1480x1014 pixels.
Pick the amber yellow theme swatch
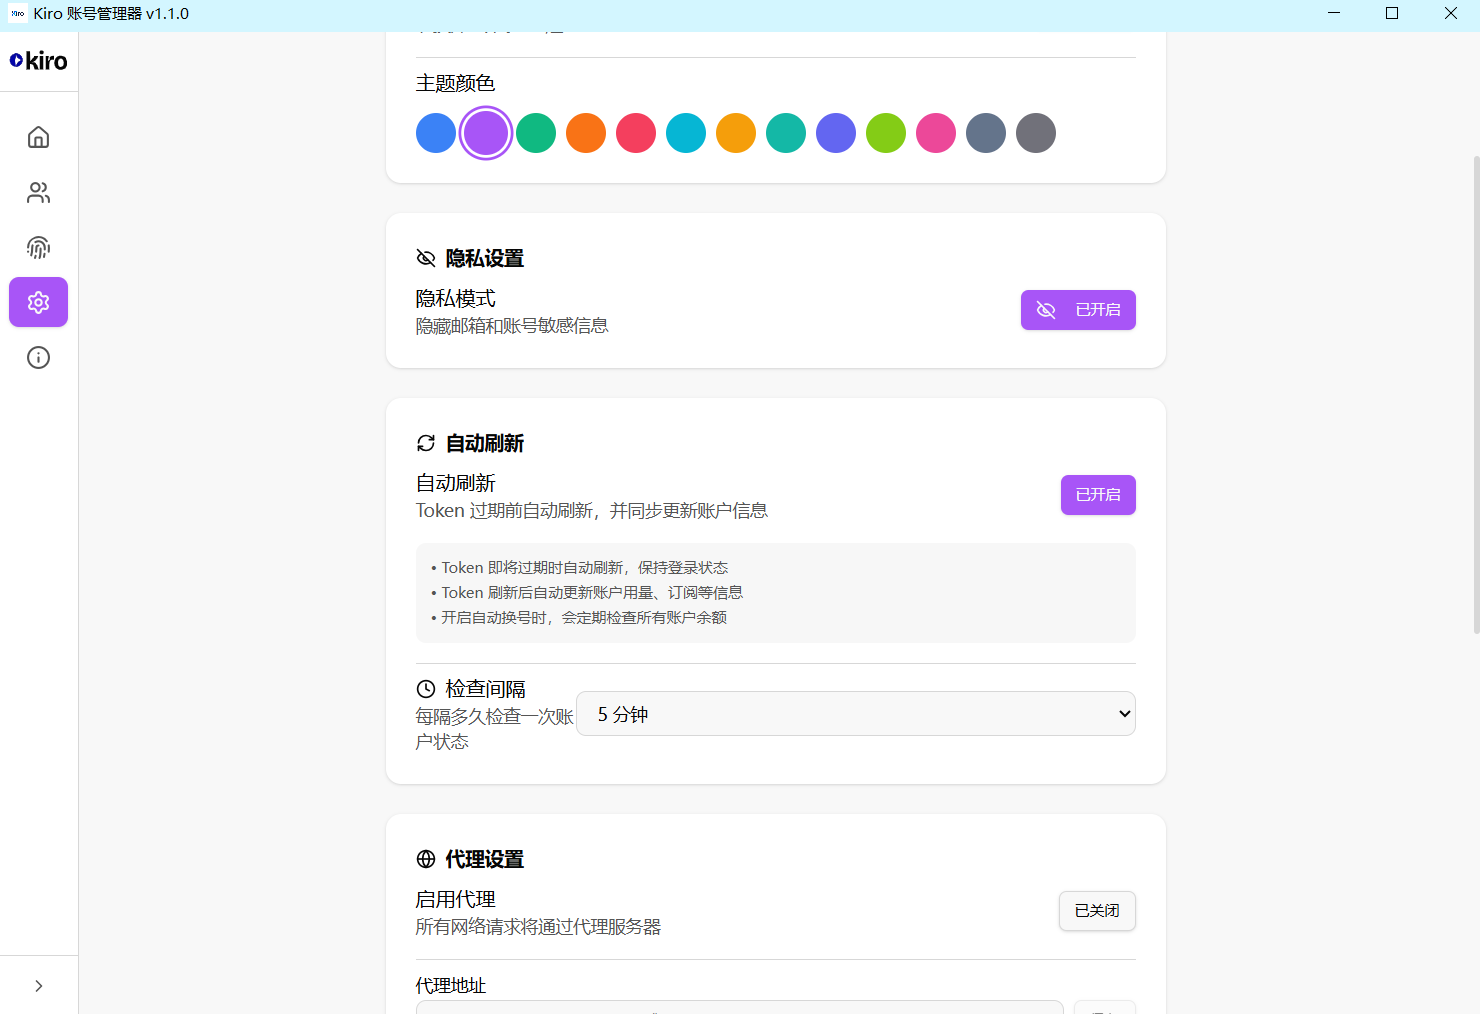(736, 133)
